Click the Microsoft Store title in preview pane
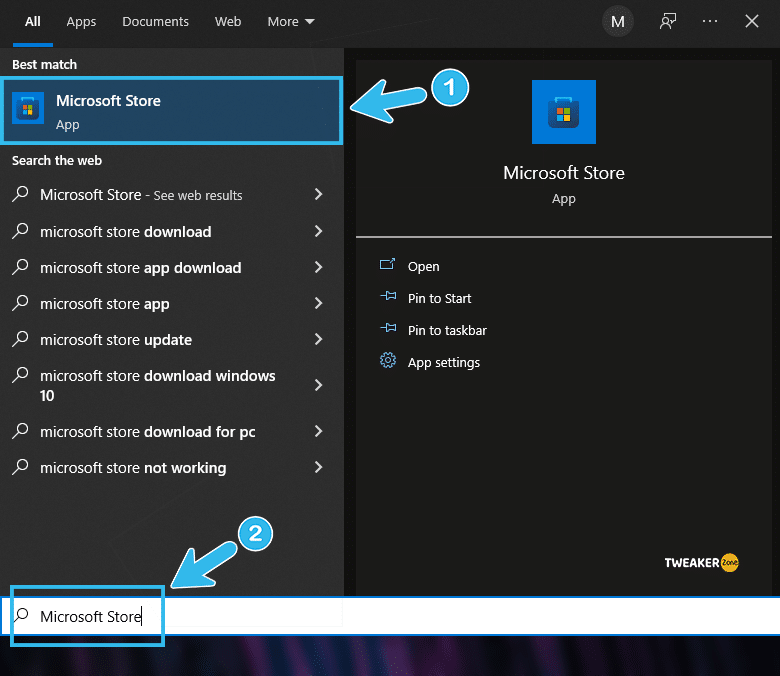 [564, 173]
